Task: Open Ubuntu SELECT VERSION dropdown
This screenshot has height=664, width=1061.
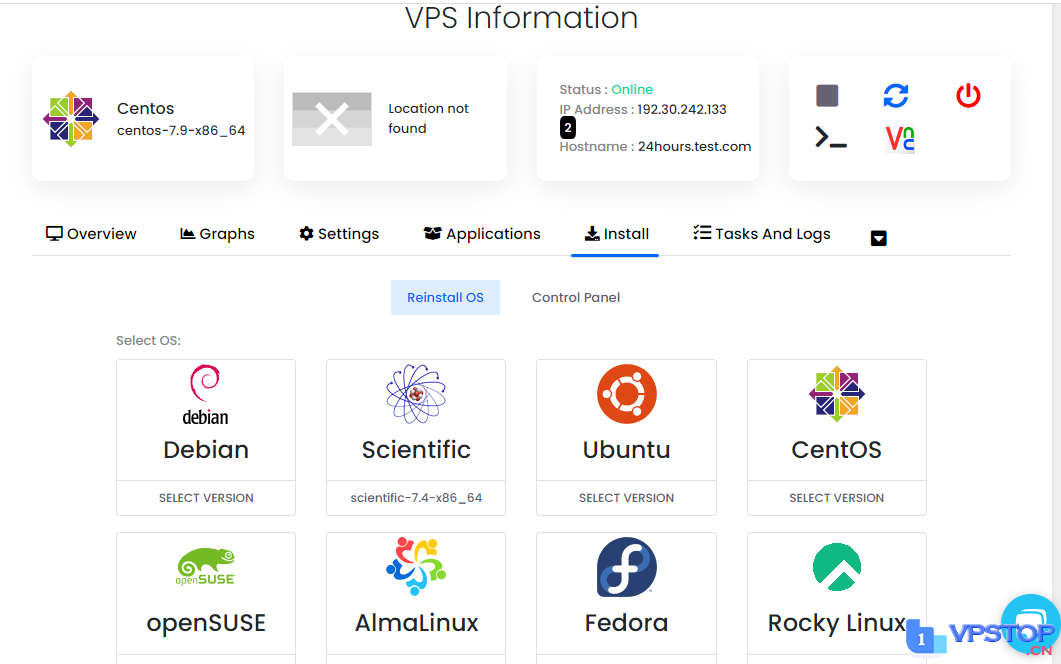Action: pos(627,498)
